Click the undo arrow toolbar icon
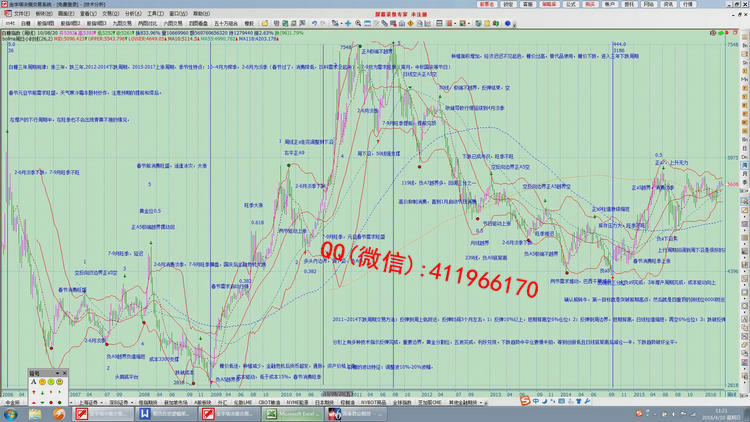 [314, 23]
